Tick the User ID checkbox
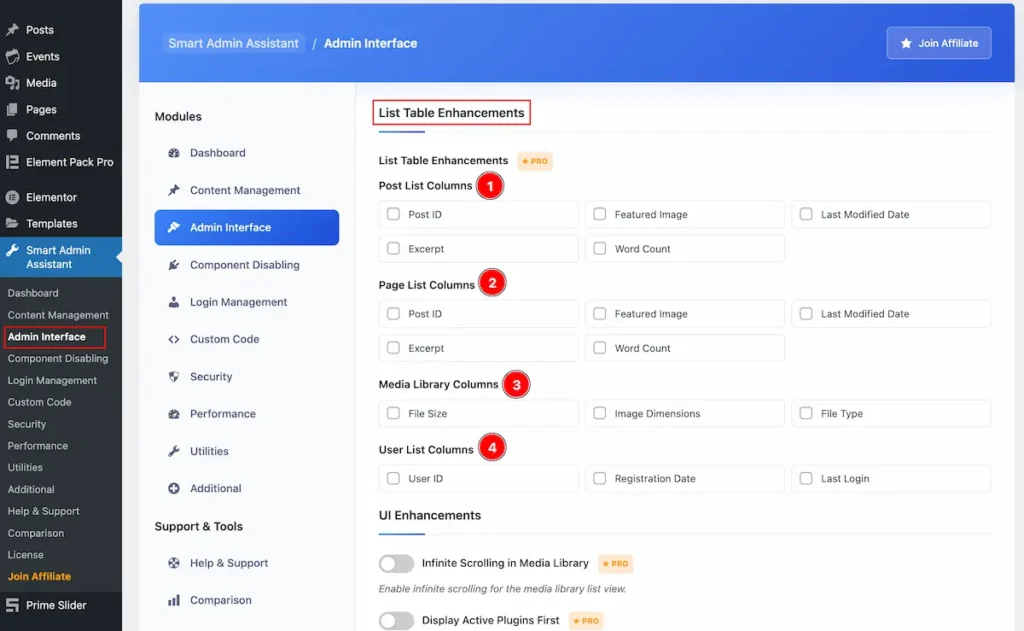The height and width of the screenshot is (631, 1024). point(393,478)
